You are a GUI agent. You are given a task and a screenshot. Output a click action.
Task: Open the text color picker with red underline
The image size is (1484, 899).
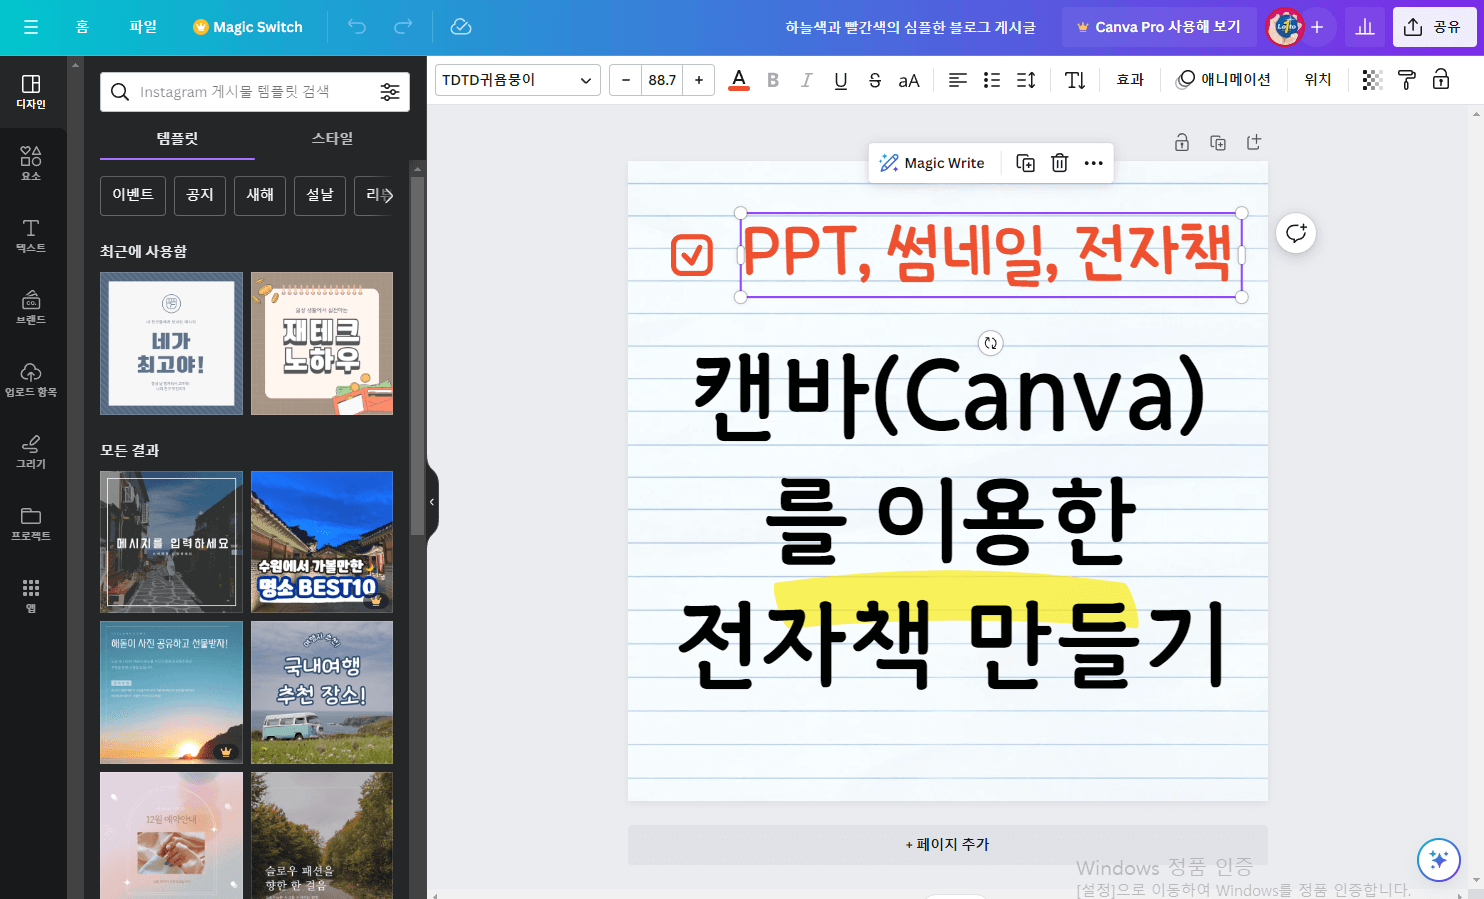pos(738,80)
